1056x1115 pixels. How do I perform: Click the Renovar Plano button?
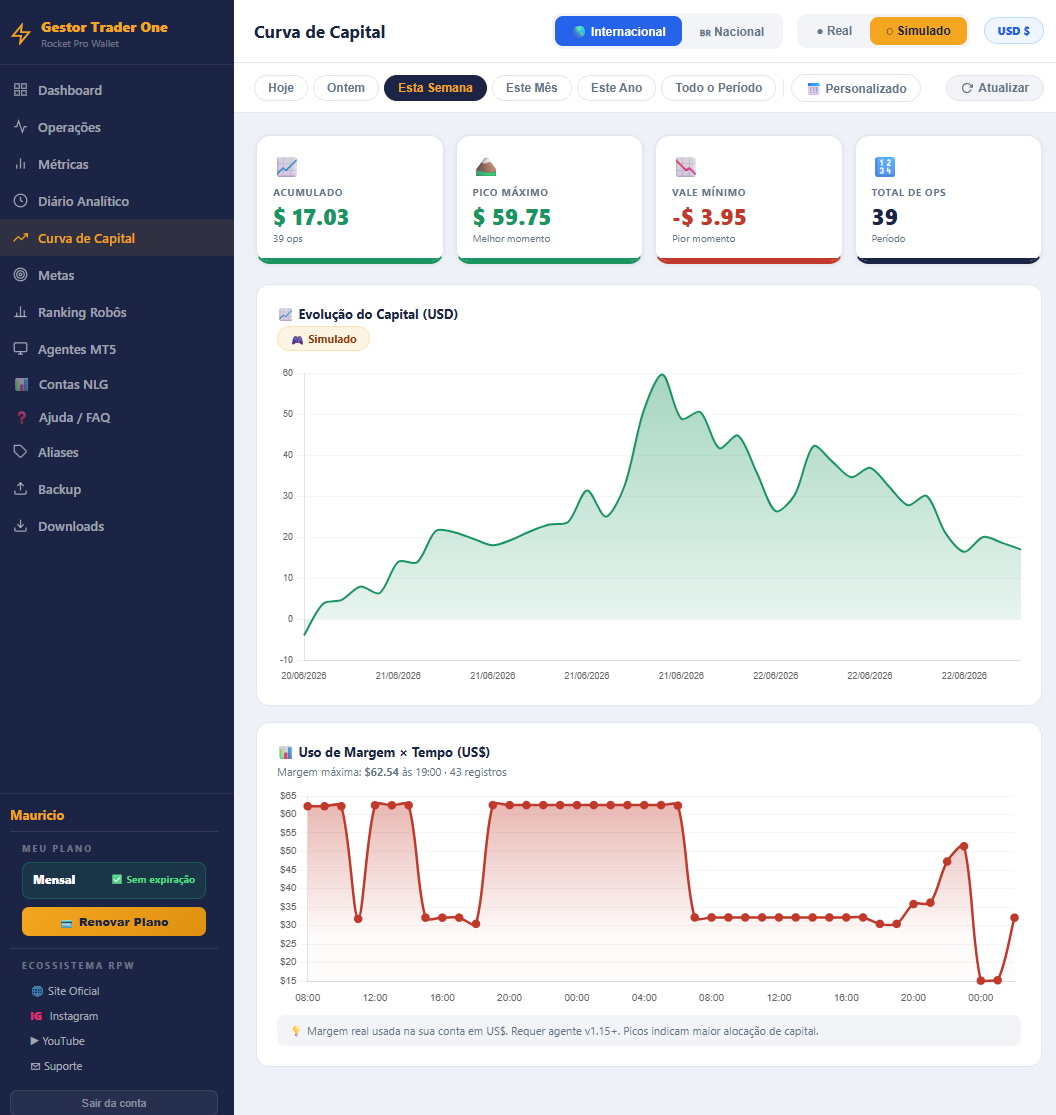114,922
